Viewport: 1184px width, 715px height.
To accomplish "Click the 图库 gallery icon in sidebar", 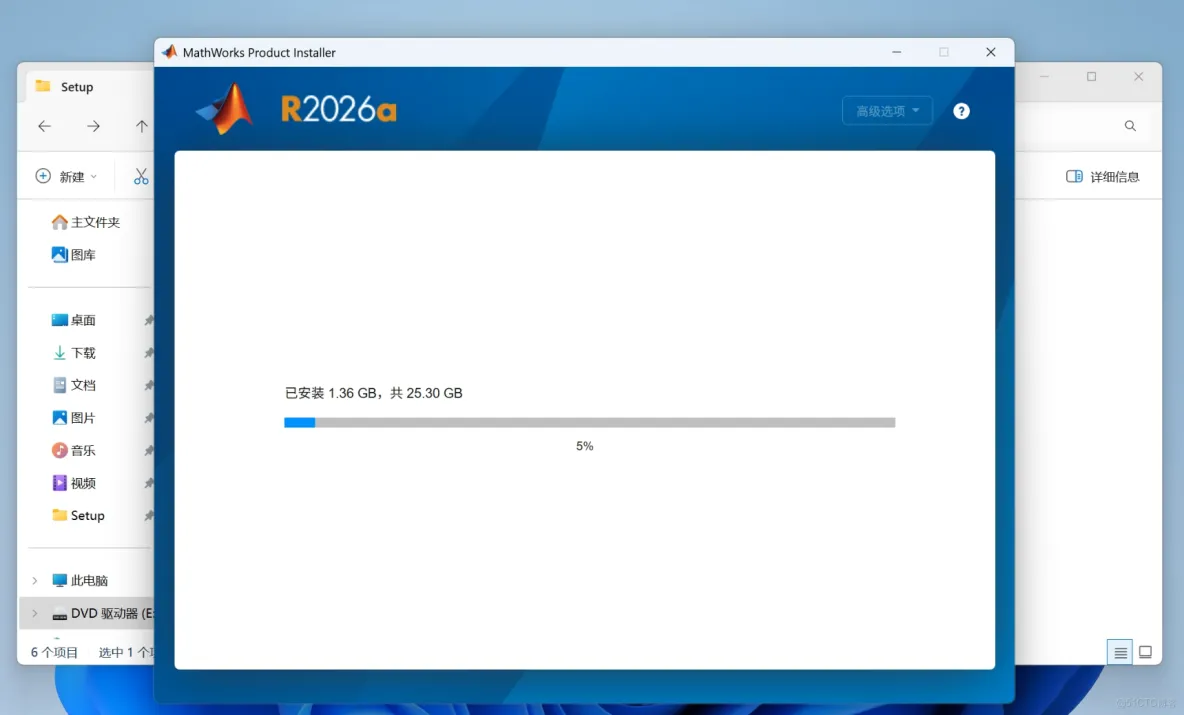I will pos(60,255).
